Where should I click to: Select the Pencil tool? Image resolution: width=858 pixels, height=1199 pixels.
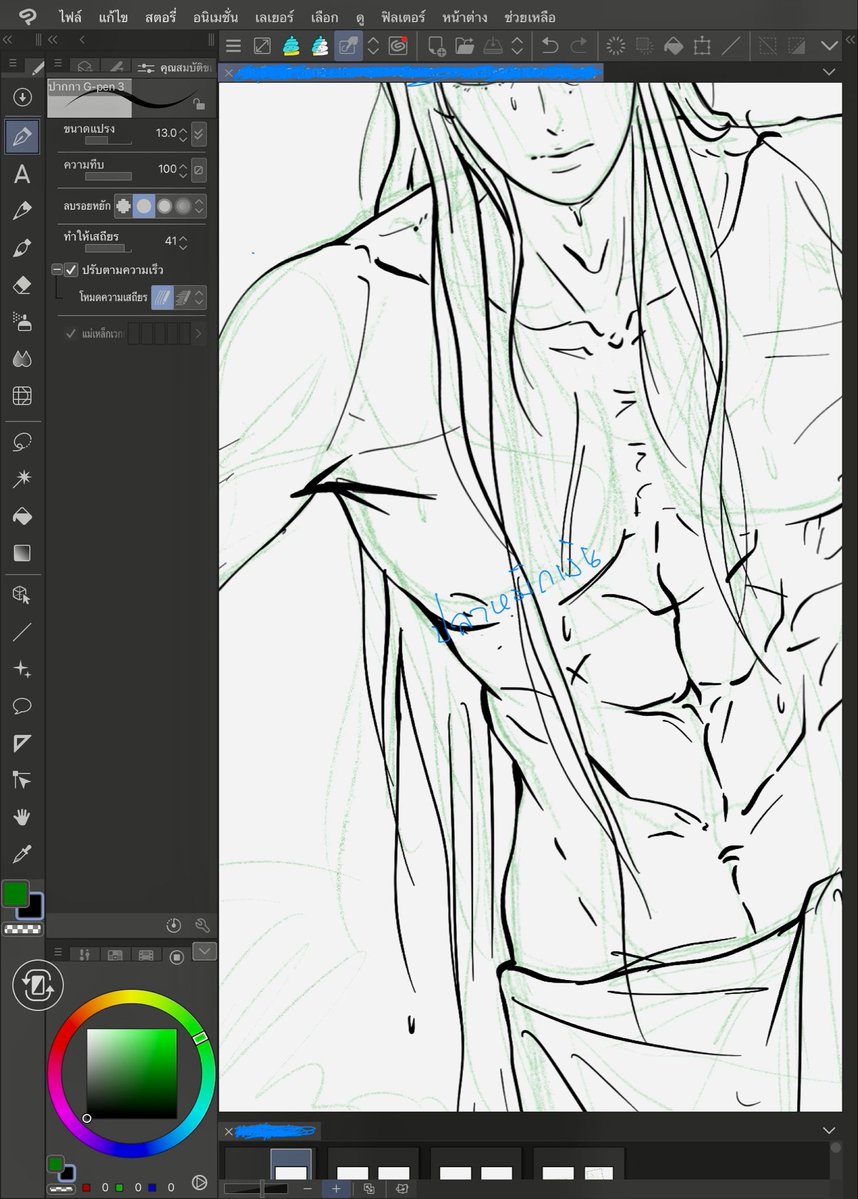click(22, 210)
